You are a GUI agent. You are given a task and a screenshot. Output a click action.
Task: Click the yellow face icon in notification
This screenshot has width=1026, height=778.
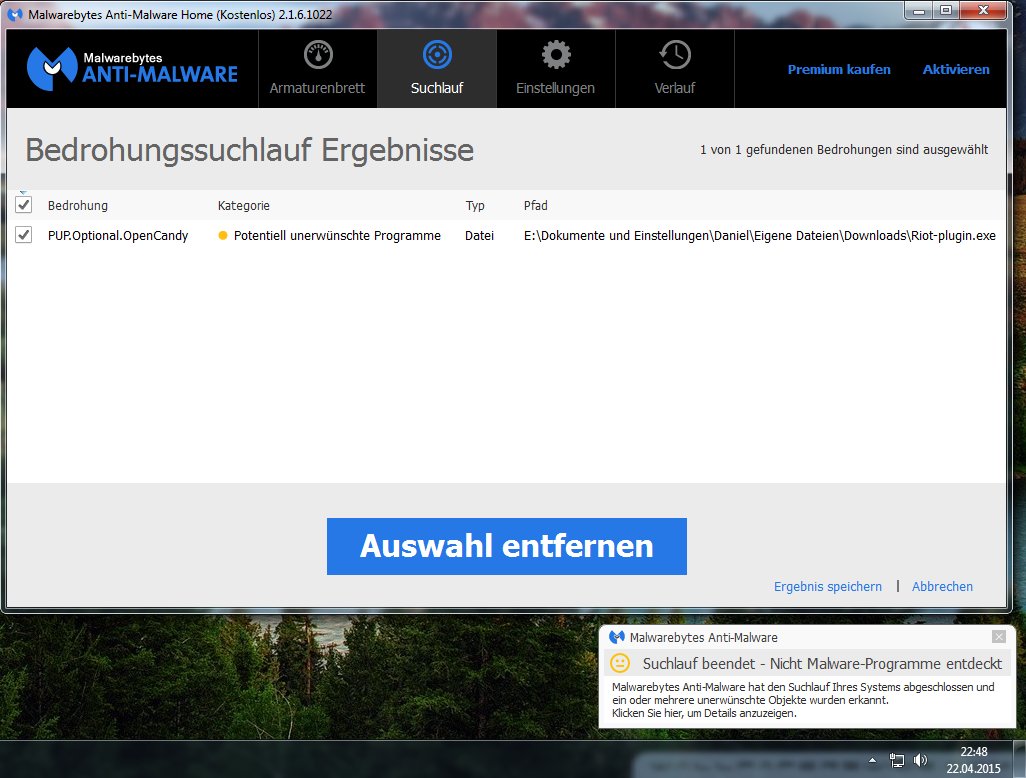(620, 663)
